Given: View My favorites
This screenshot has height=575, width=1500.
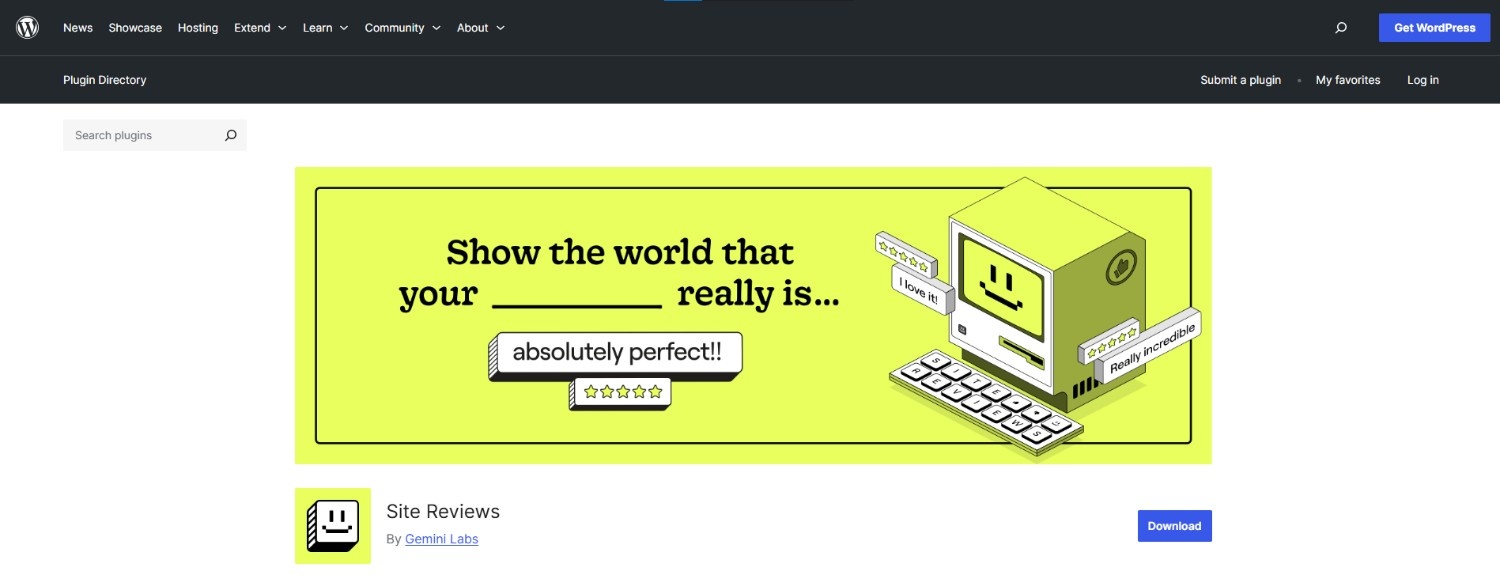Looking at the screenshot, I should tap(1348, 80).
